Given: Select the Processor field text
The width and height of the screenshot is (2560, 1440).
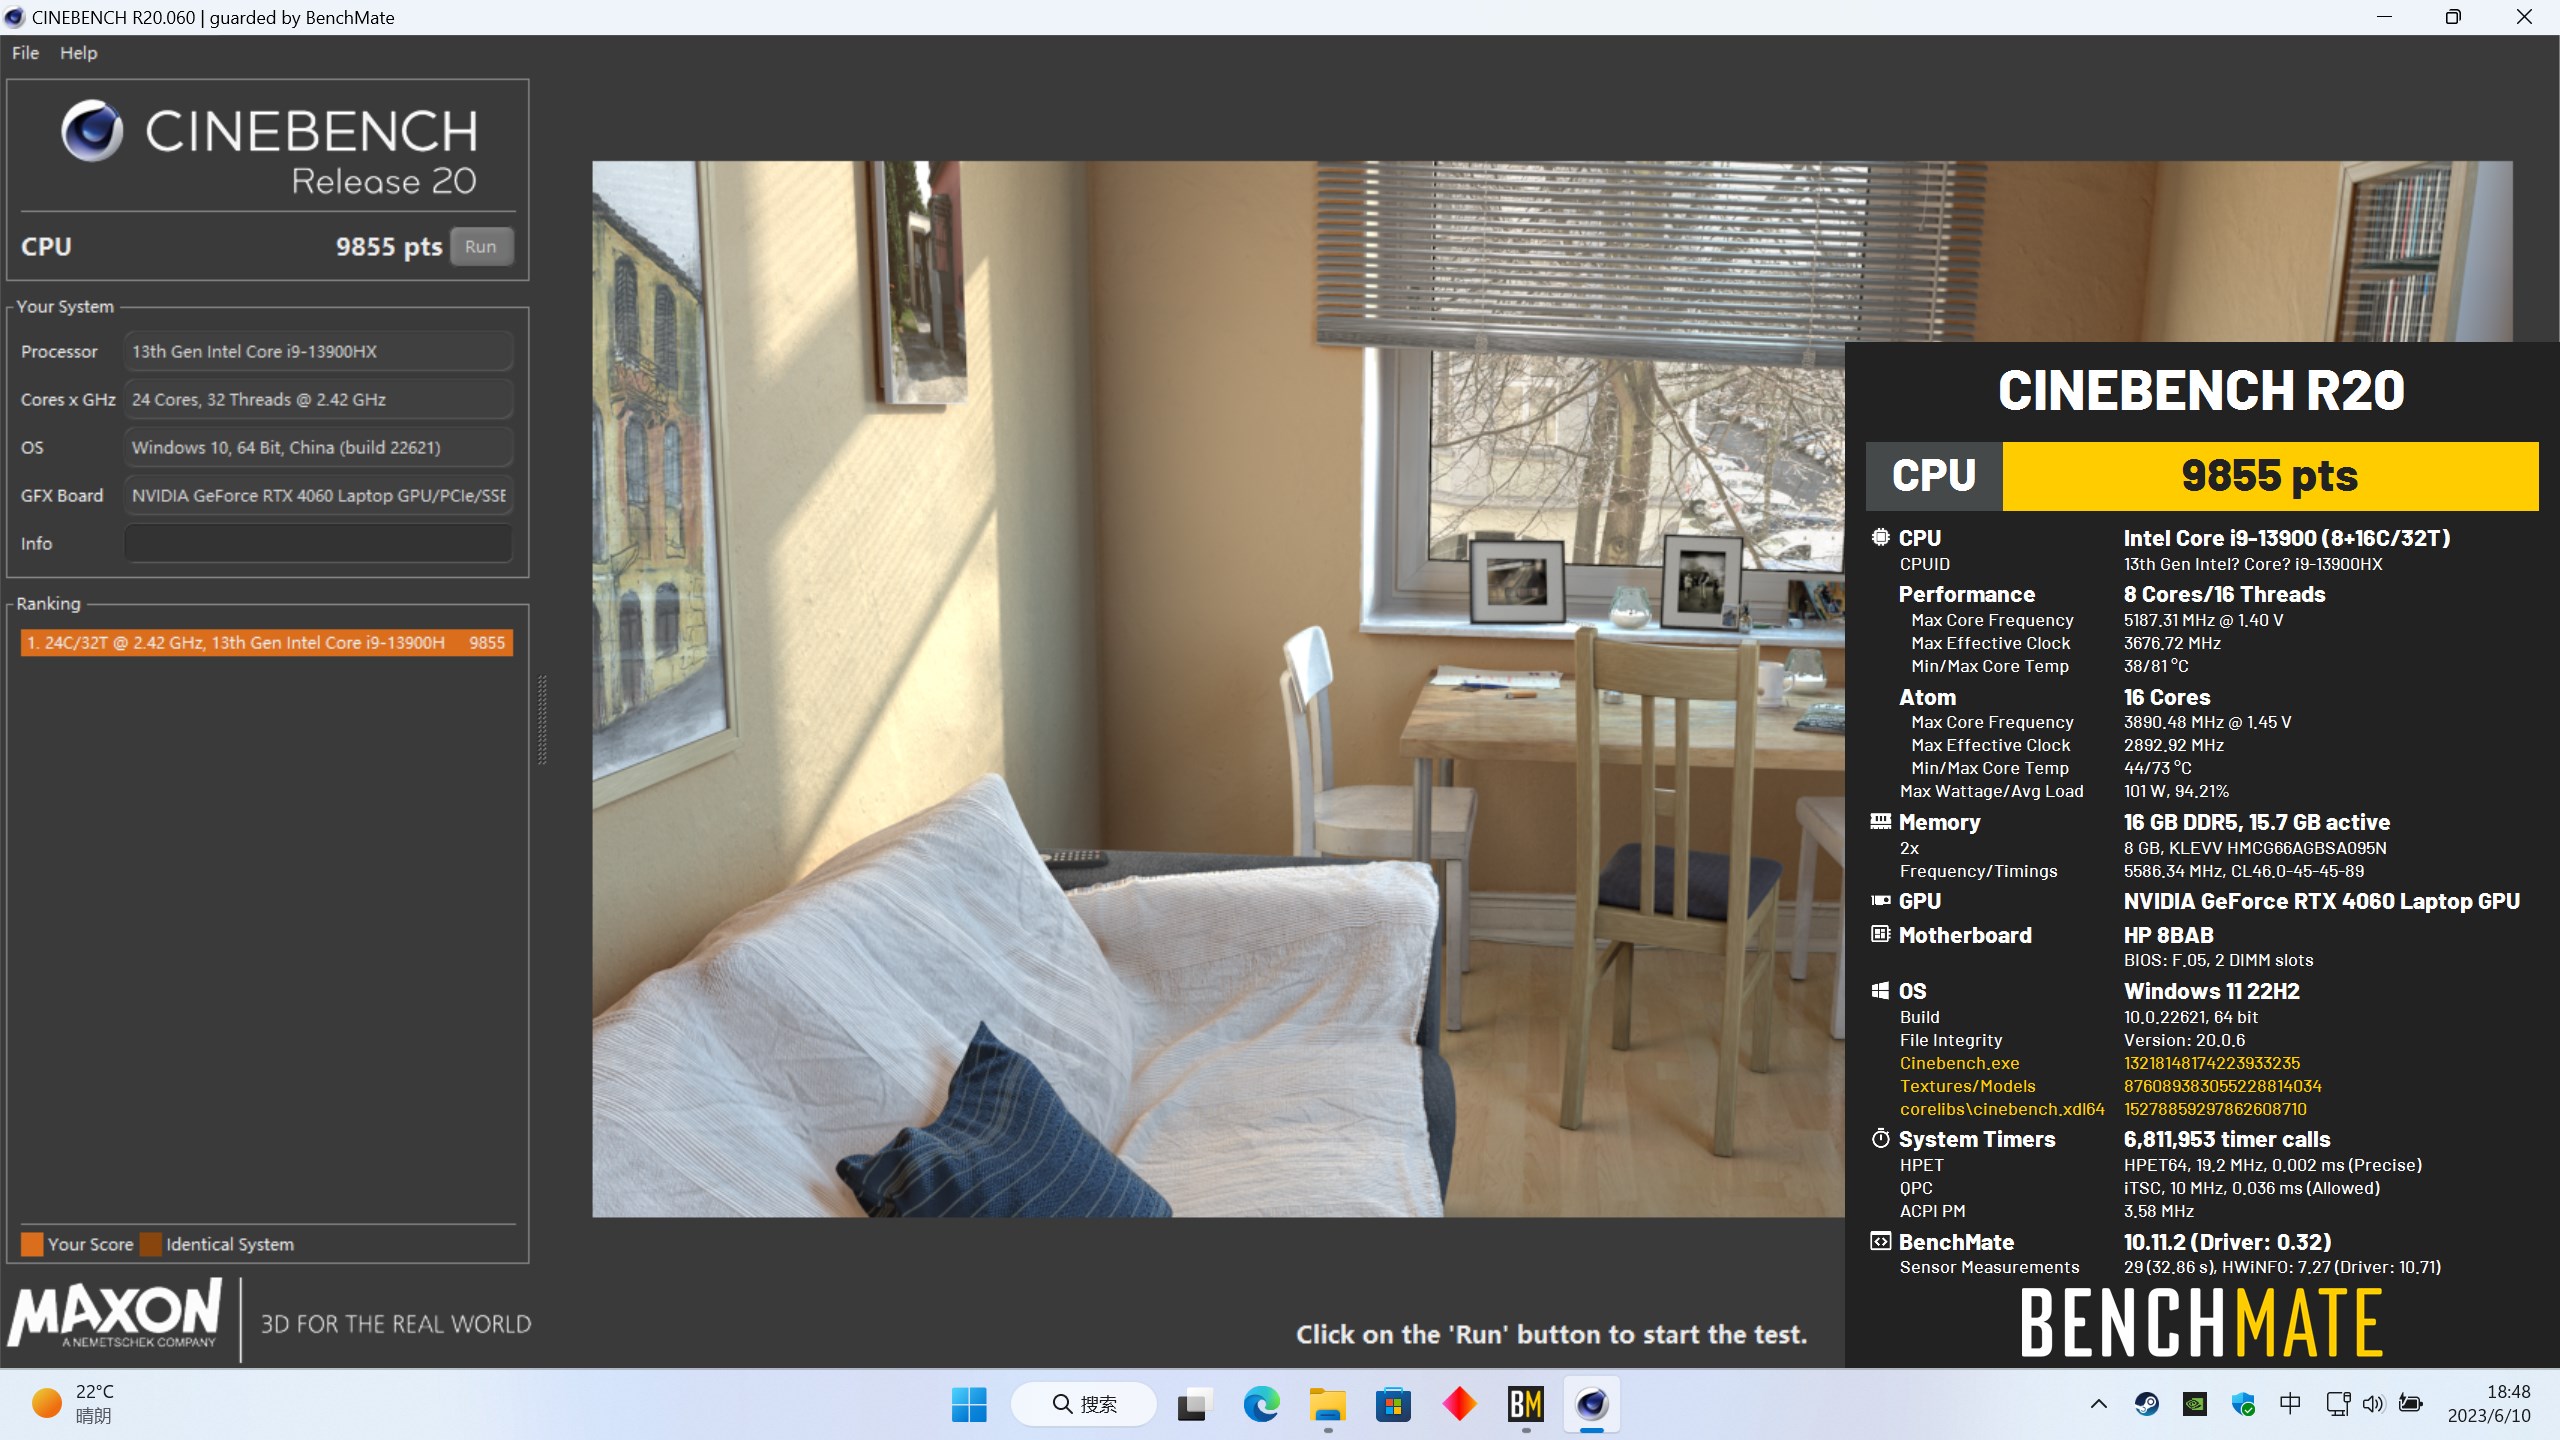Looking at the screenshot, I should point(318,351).
